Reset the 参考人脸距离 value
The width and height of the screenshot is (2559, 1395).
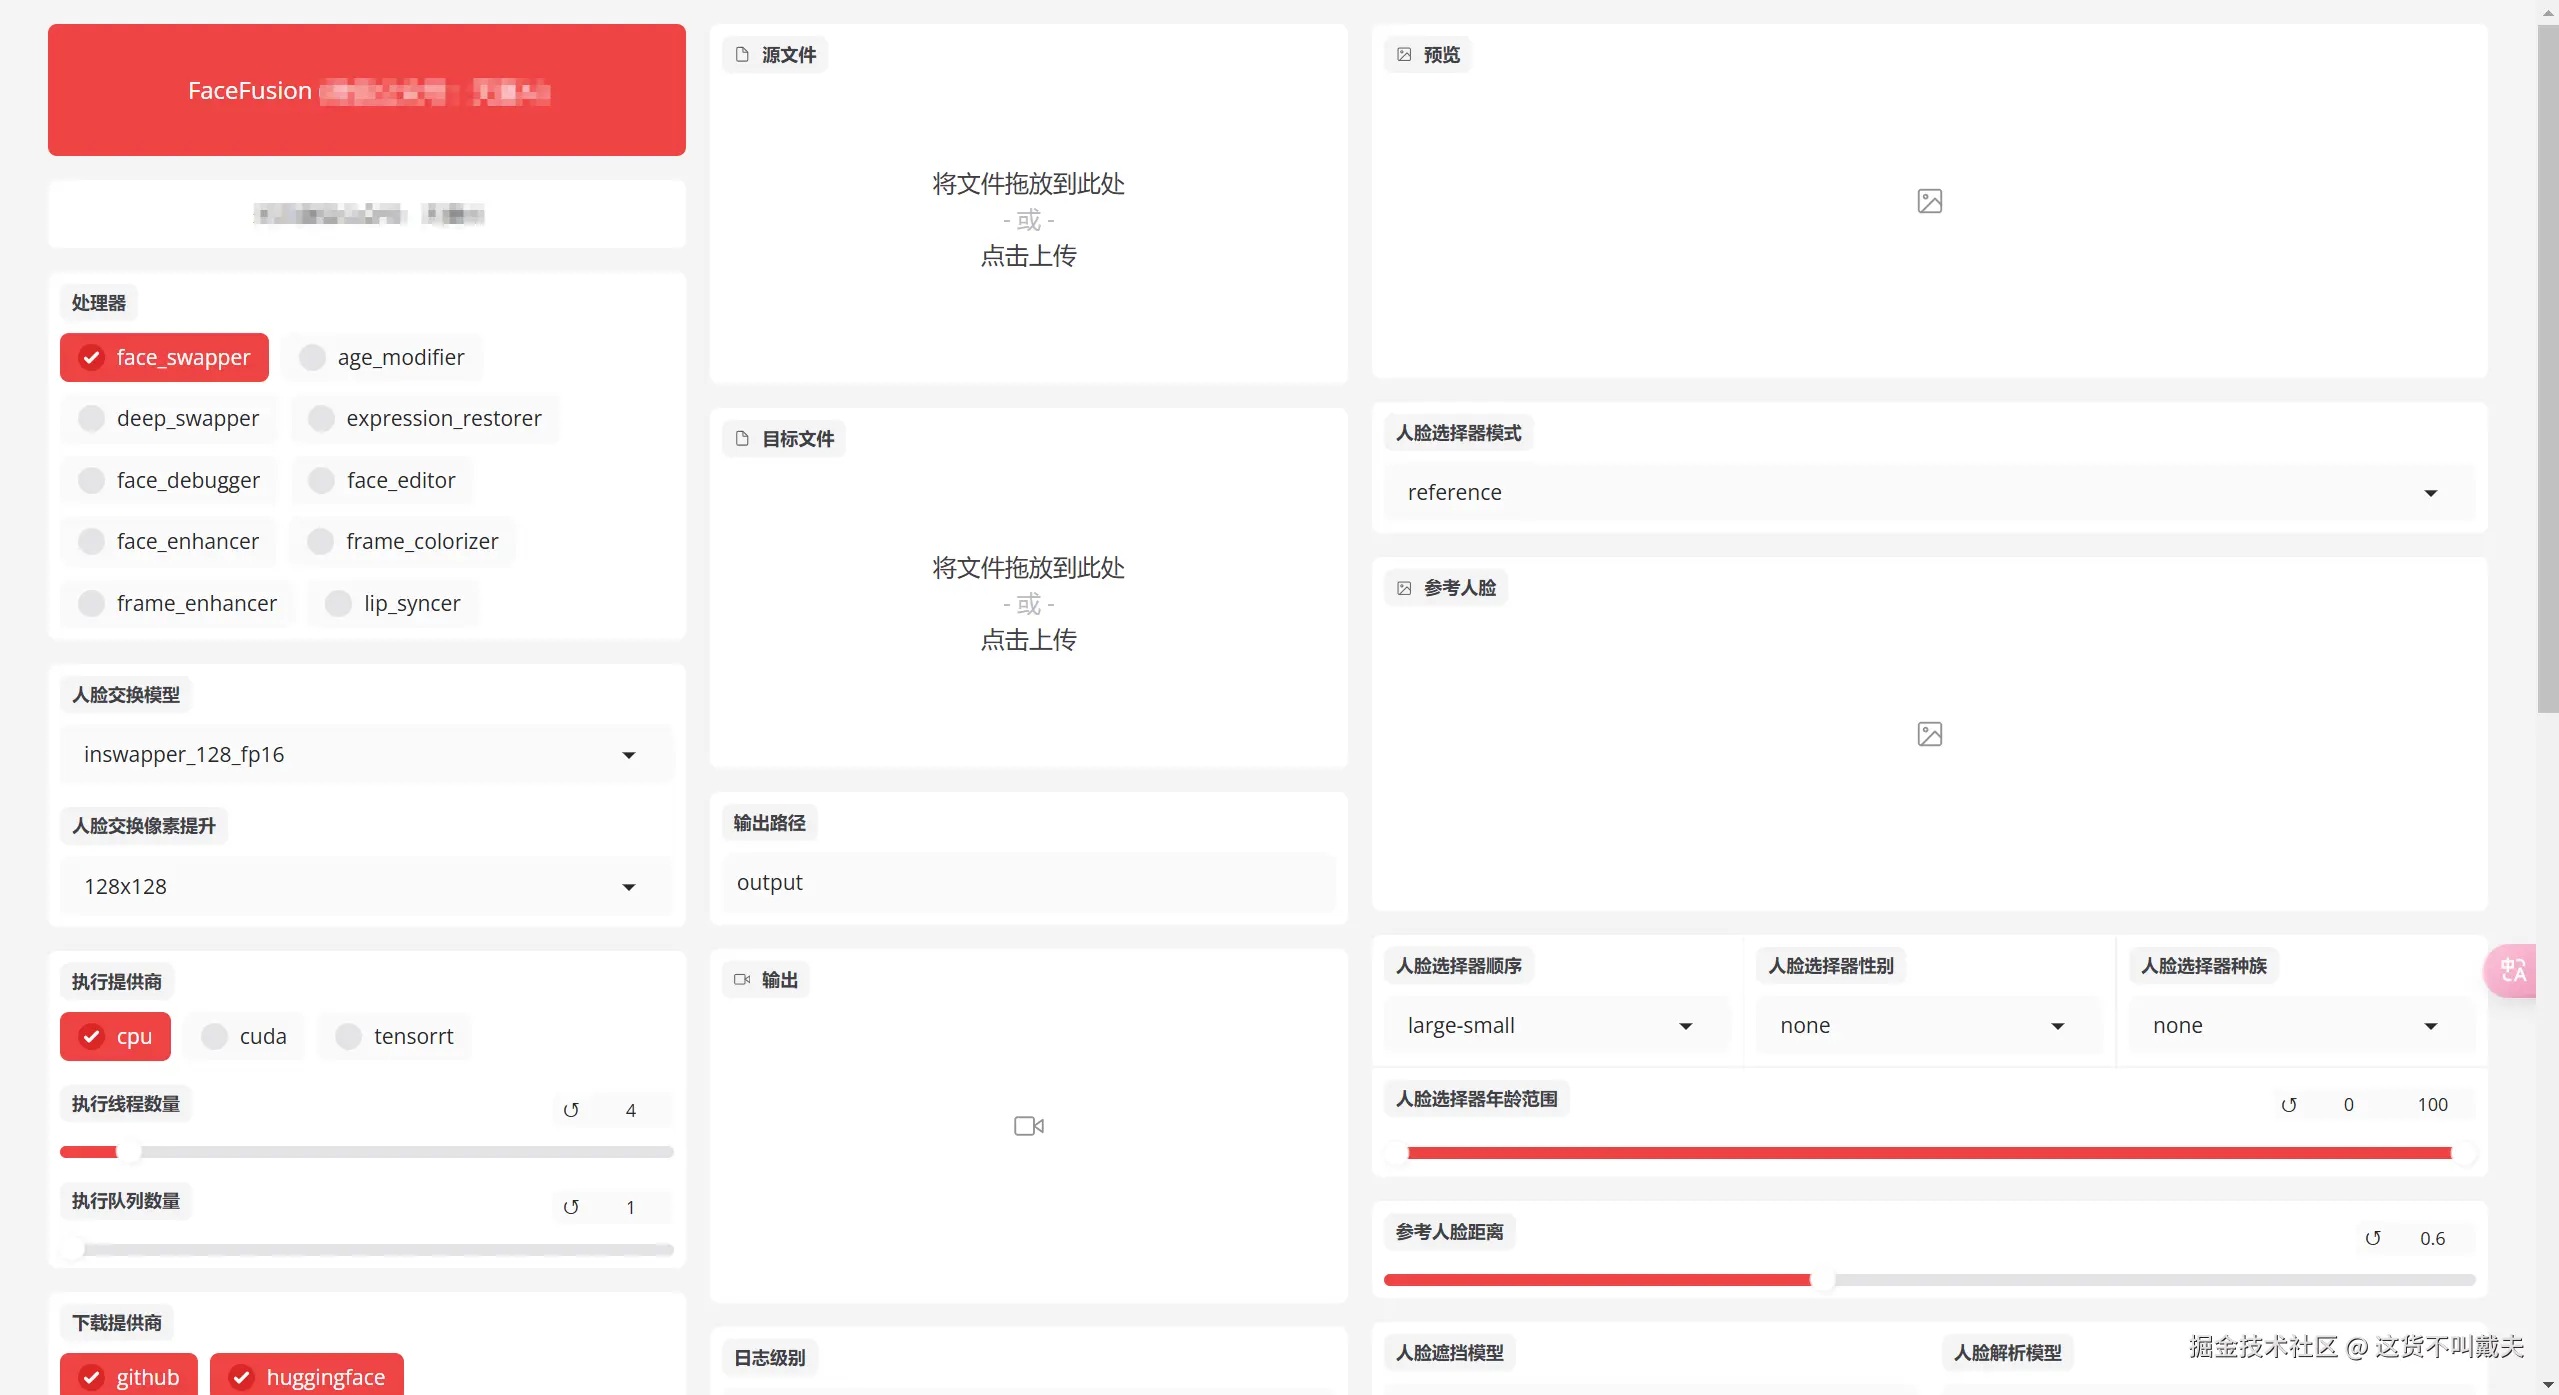(2372, 1238)
